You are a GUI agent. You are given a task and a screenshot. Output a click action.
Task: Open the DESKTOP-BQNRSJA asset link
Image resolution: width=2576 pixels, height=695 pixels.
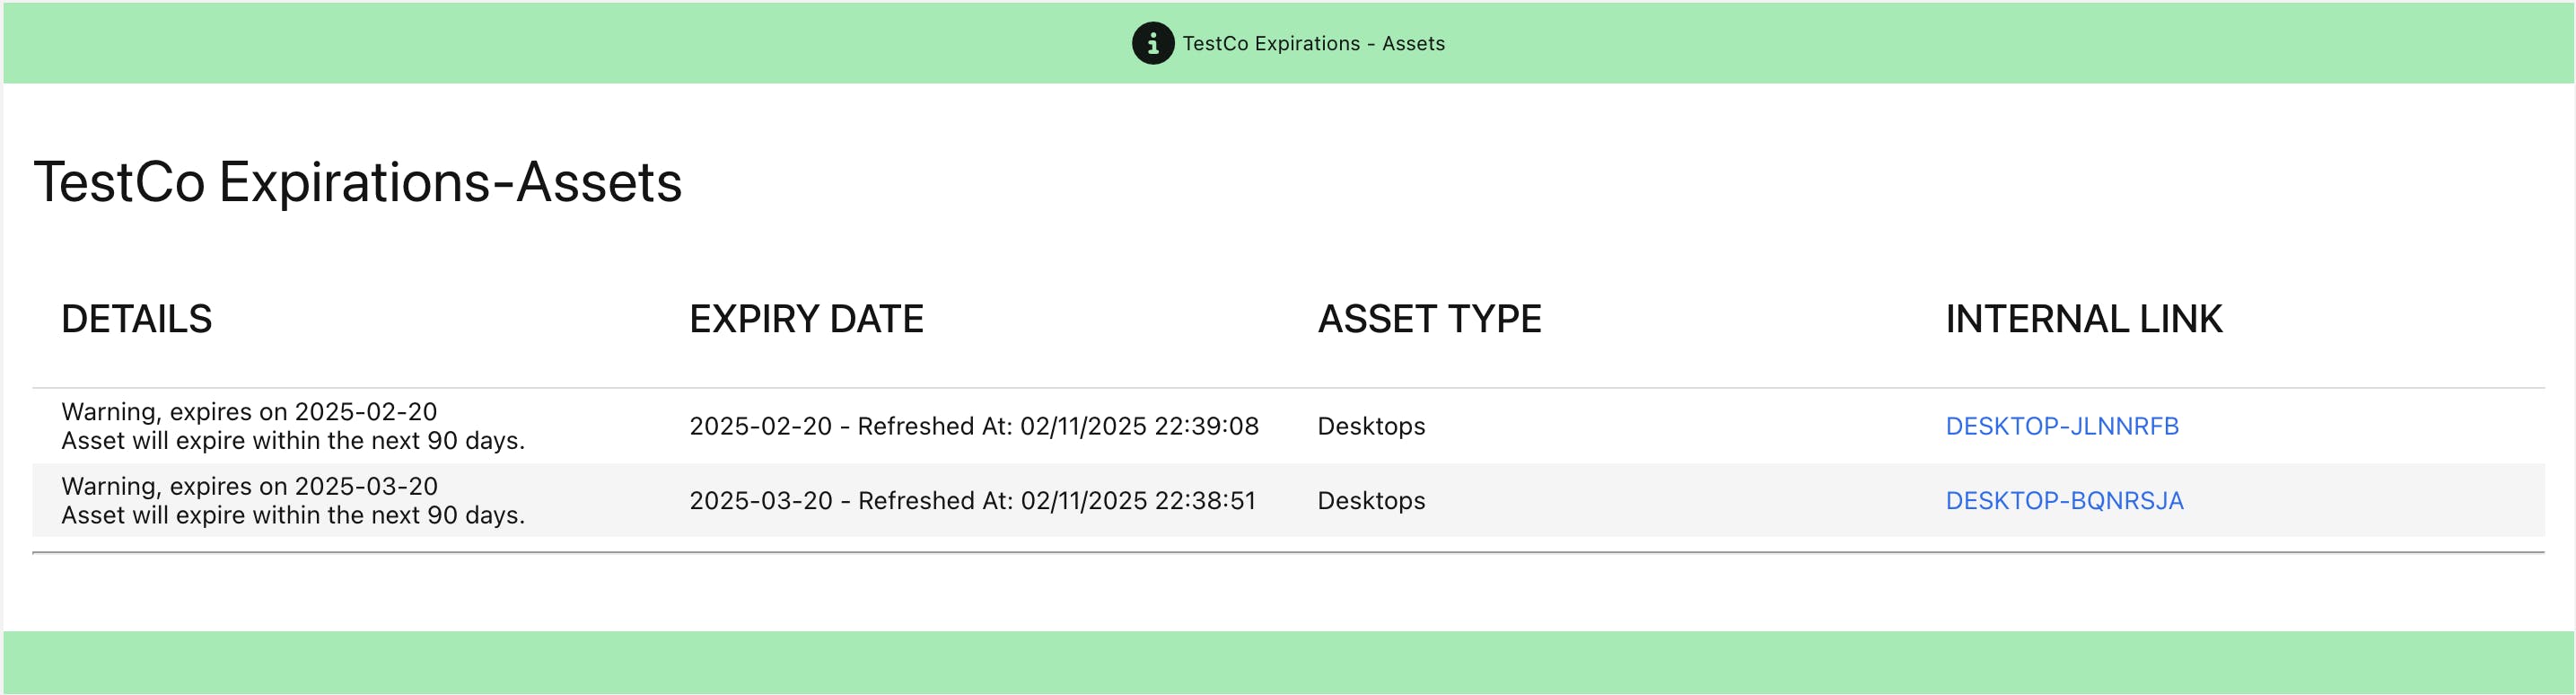tap(2064, 500)
